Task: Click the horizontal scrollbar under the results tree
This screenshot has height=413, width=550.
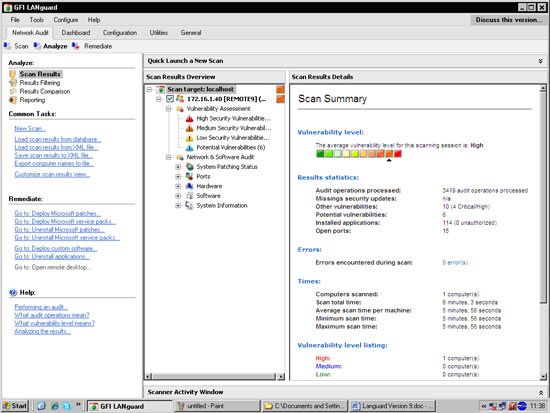Action: 214,377
